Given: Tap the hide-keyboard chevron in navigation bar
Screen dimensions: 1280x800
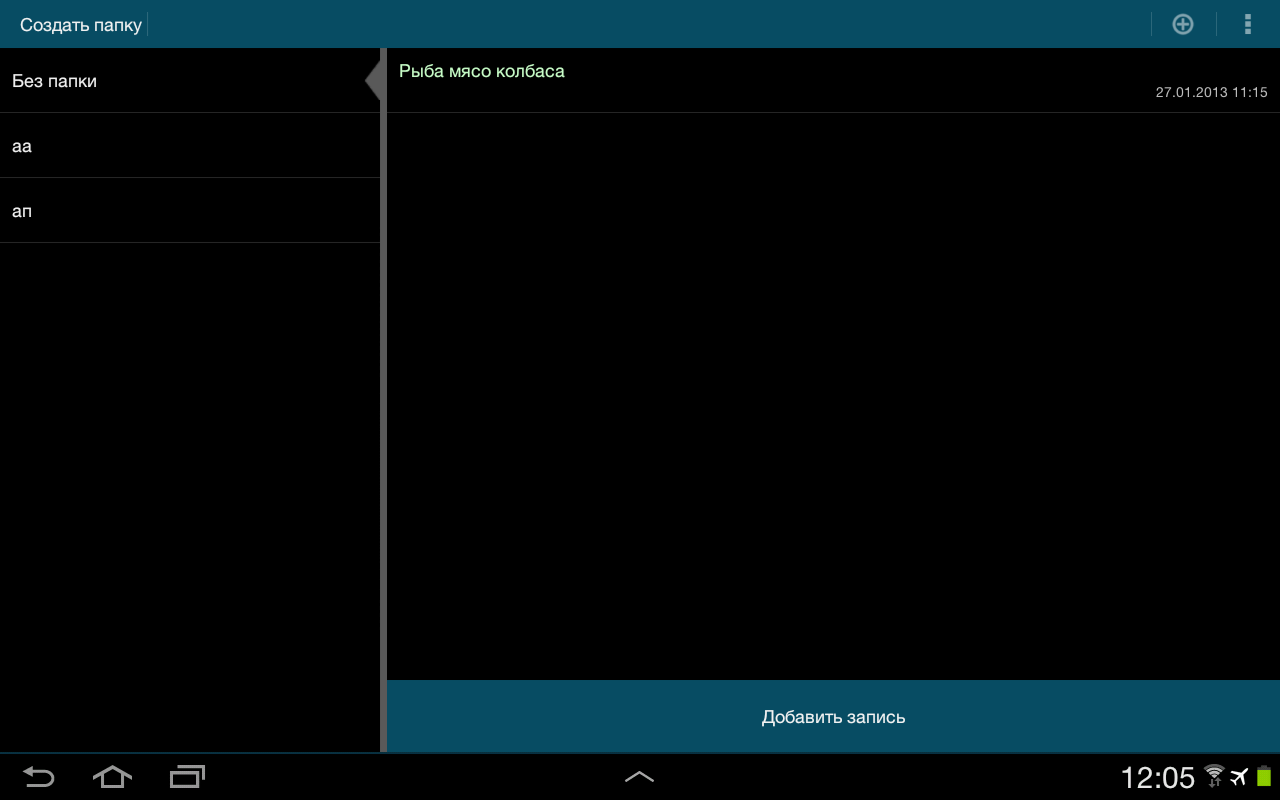Looking at the screenshot, I should coord(639,776).
